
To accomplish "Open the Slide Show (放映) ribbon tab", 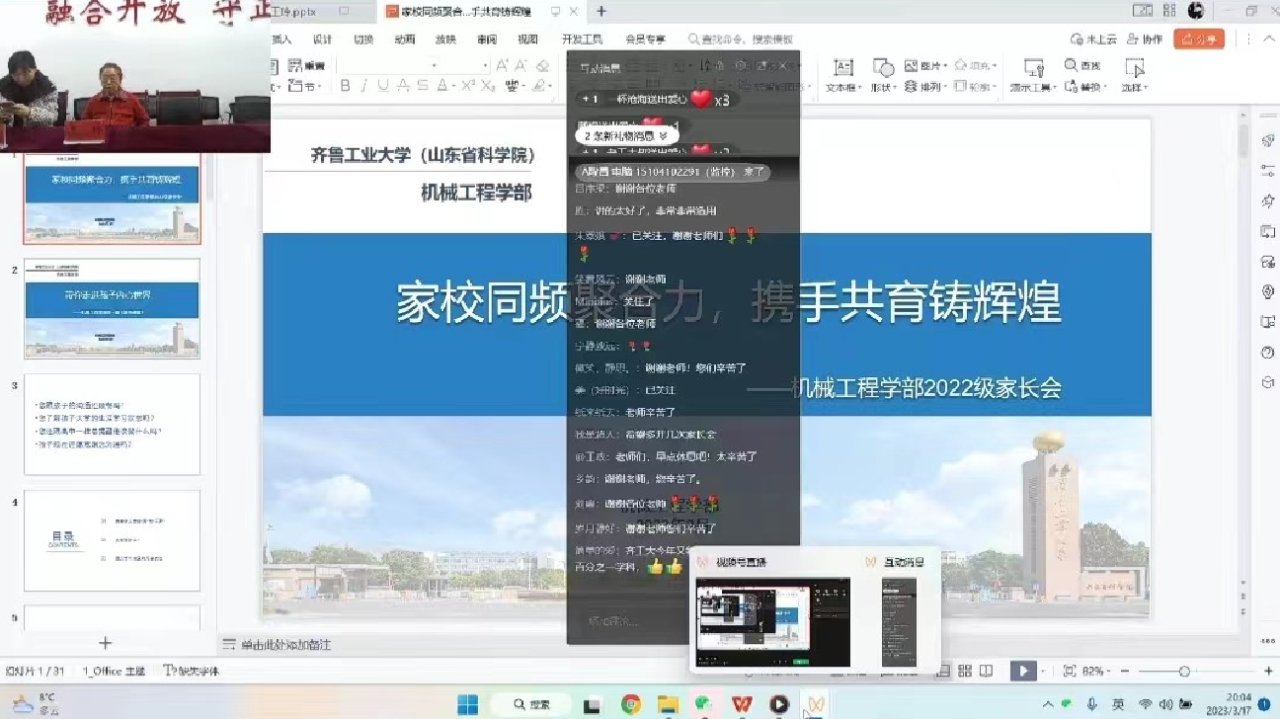I will [445, 39].
